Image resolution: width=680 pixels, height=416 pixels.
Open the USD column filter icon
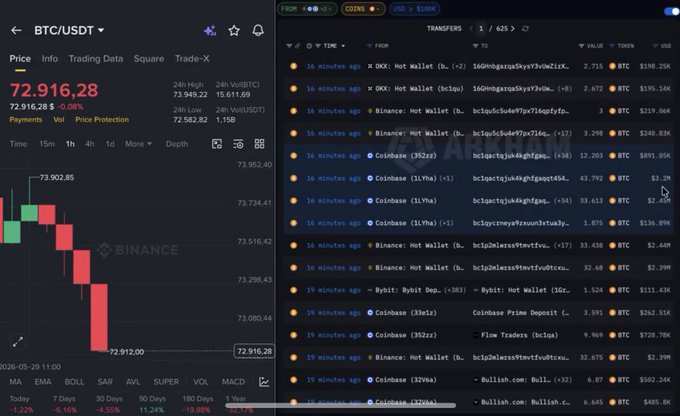point(655,46)
